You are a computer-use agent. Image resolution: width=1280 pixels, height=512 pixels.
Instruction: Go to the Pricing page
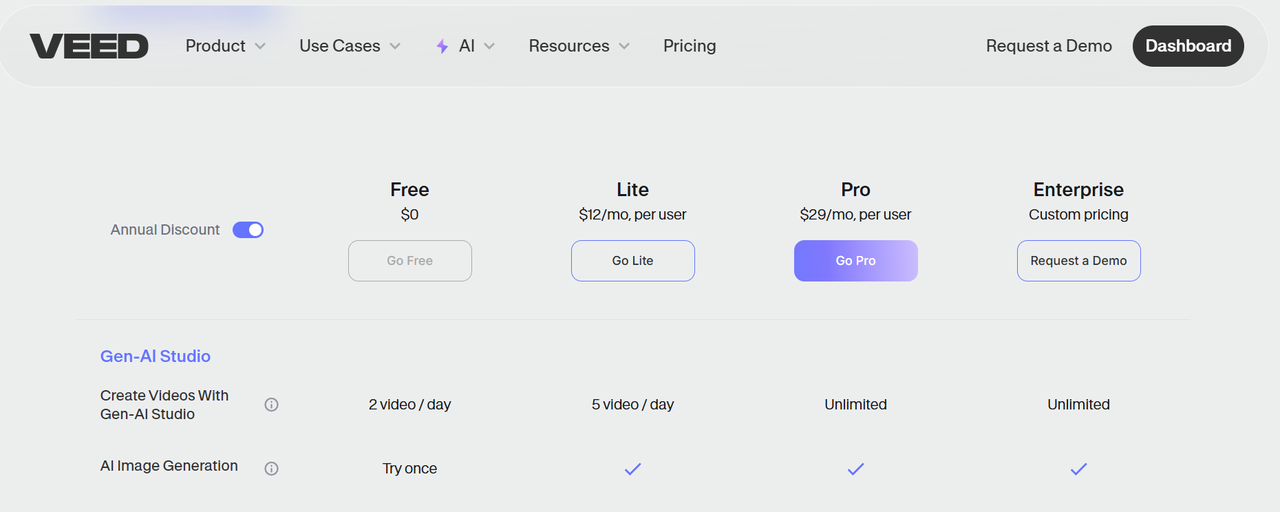(x=689, y=46)
